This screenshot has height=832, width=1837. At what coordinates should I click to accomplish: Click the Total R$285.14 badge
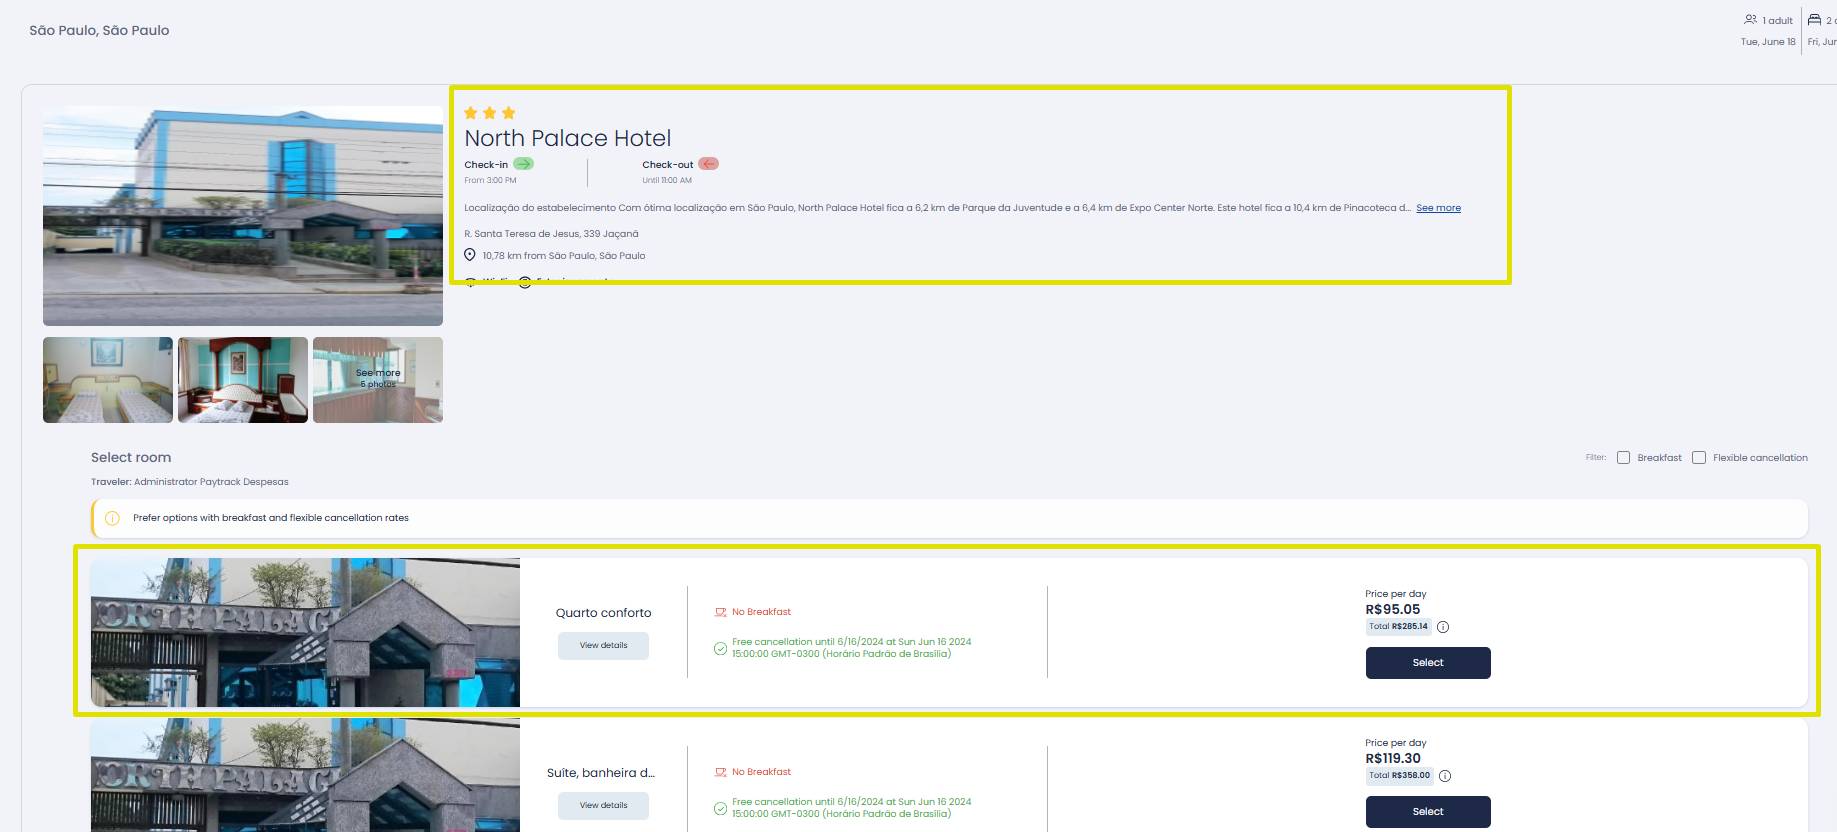point(1398,627)
